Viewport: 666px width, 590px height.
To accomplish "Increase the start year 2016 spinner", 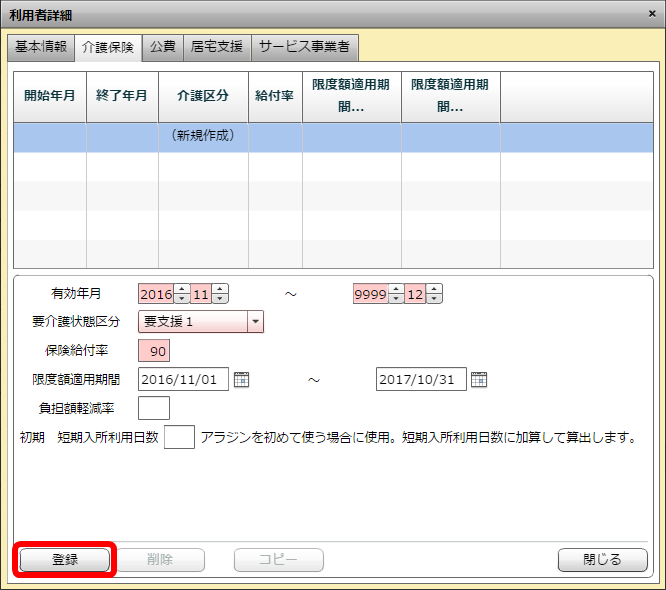I will pyautogui.click(x=181, y=289).
